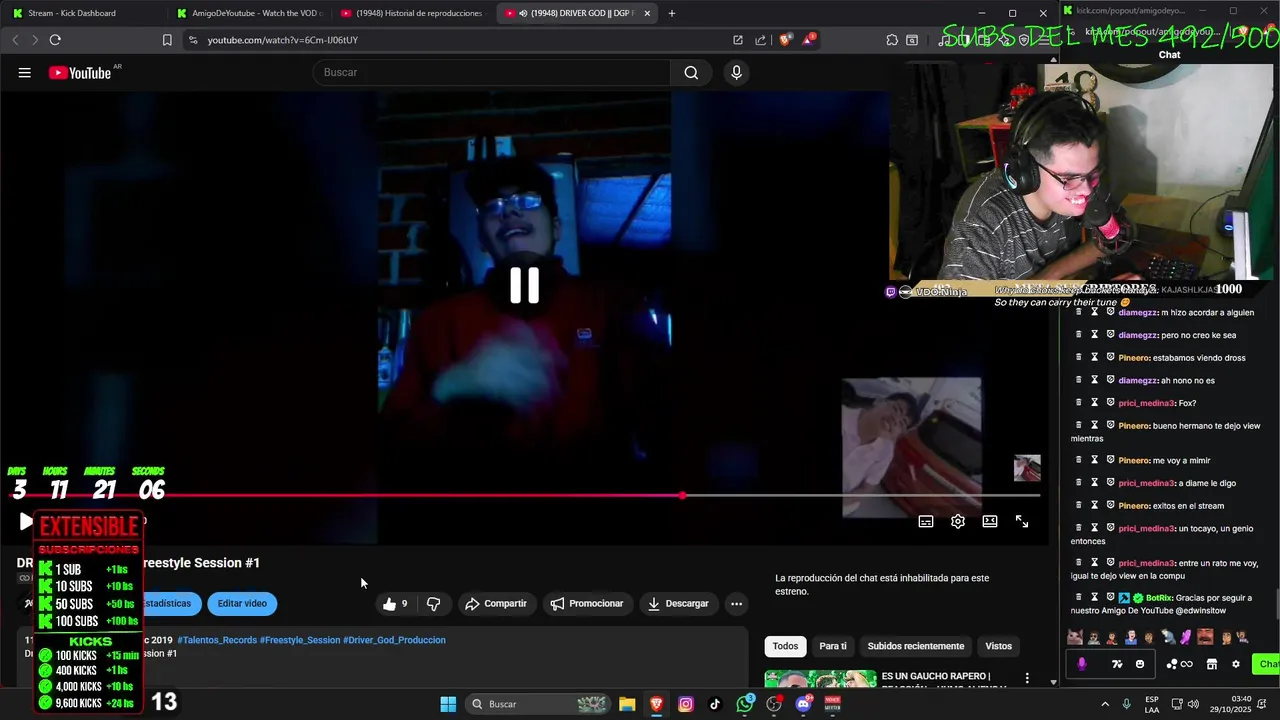Go back with browser back arrow
Viewport: 1280px width, 720px height.
[15, 40]
